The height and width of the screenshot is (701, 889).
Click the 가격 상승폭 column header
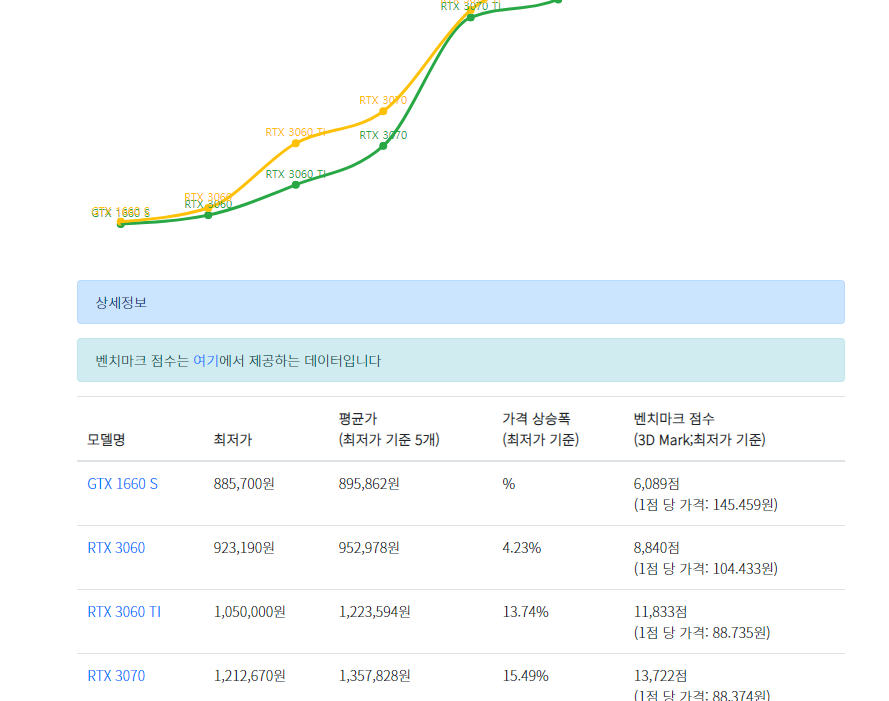click(x=540, y=429)
